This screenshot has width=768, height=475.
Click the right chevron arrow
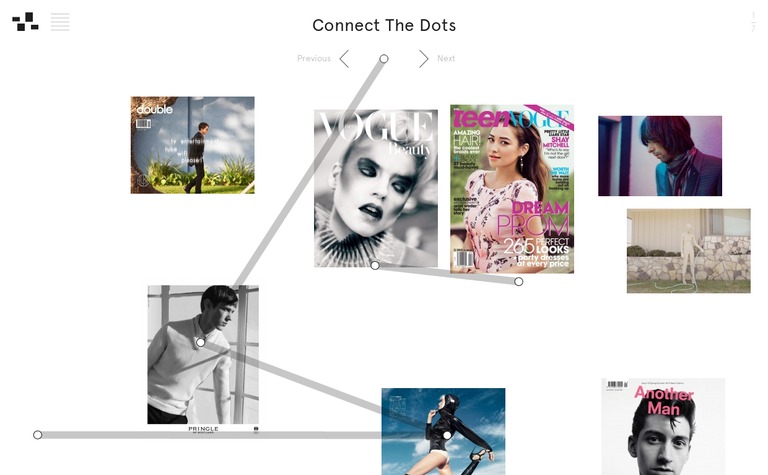click(x=423, y=58)
